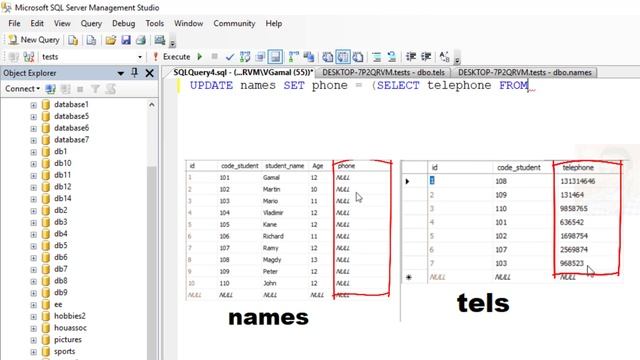Toggle auto hide pin on Object Explorer
Viewport: 640px width, 360px height.
[x=134, y=73]
